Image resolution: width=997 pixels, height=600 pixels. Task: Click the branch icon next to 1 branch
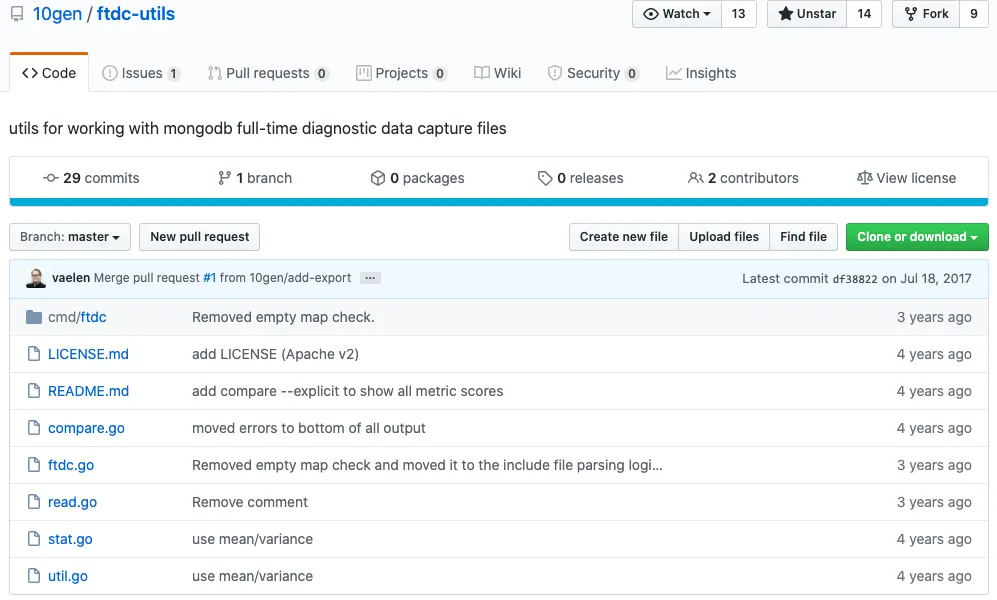[224, 178]
